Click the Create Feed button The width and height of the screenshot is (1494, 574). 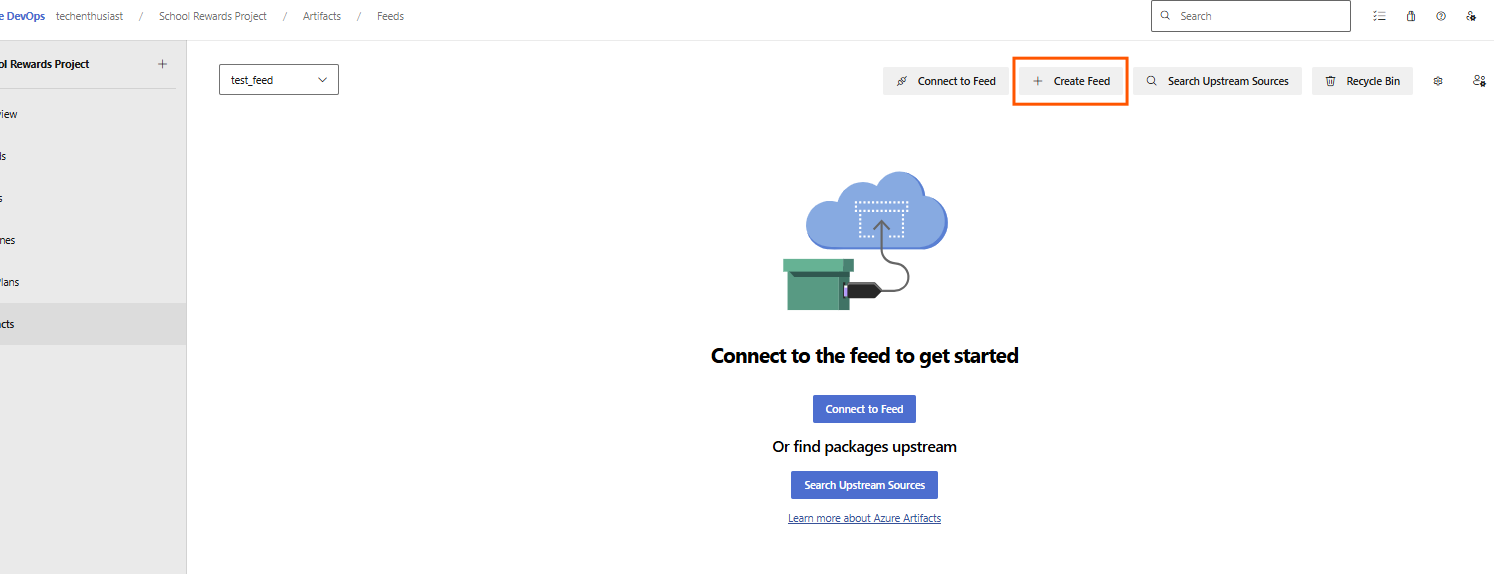click(x=1071, y=81)
